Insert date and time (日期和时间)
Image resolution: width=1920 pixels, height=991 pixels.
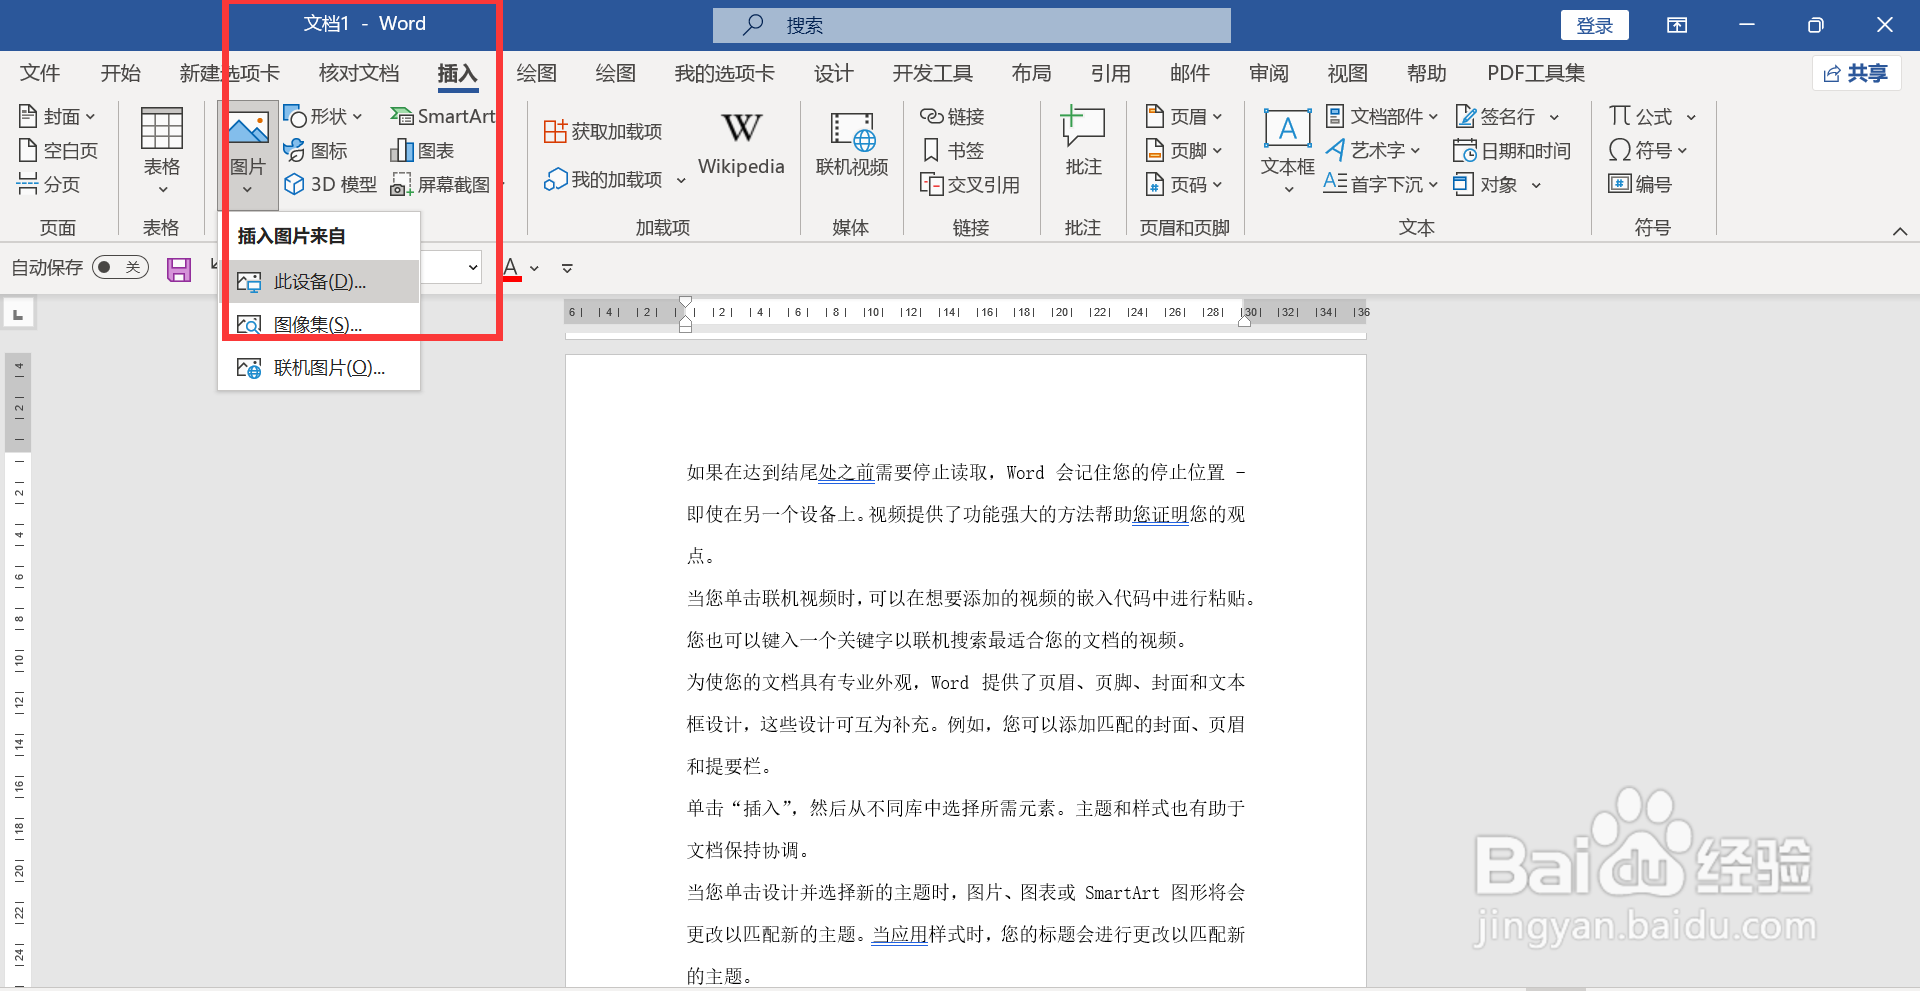click(1512, 151)
